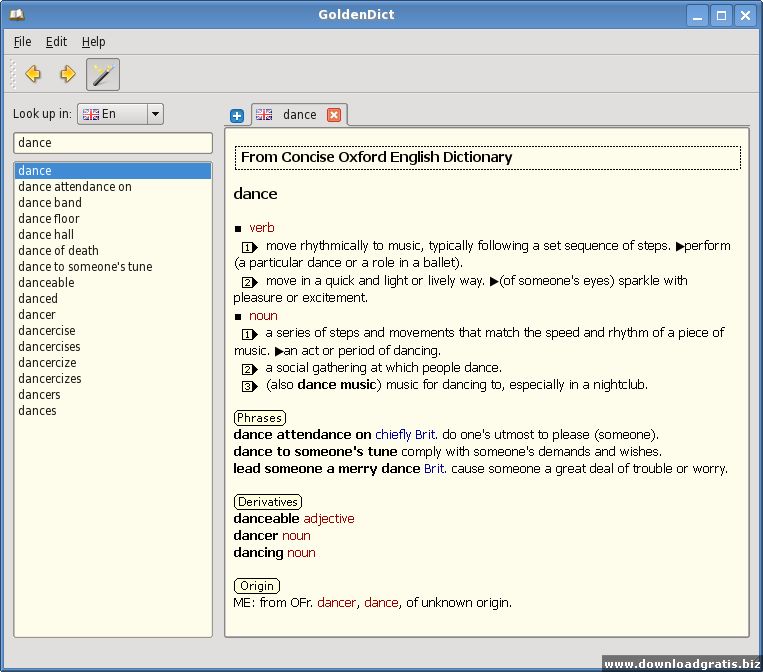The width and height of the screenshot is (763, 672).
Task: Add a new tab with plus icon
Action: point(237,116)
